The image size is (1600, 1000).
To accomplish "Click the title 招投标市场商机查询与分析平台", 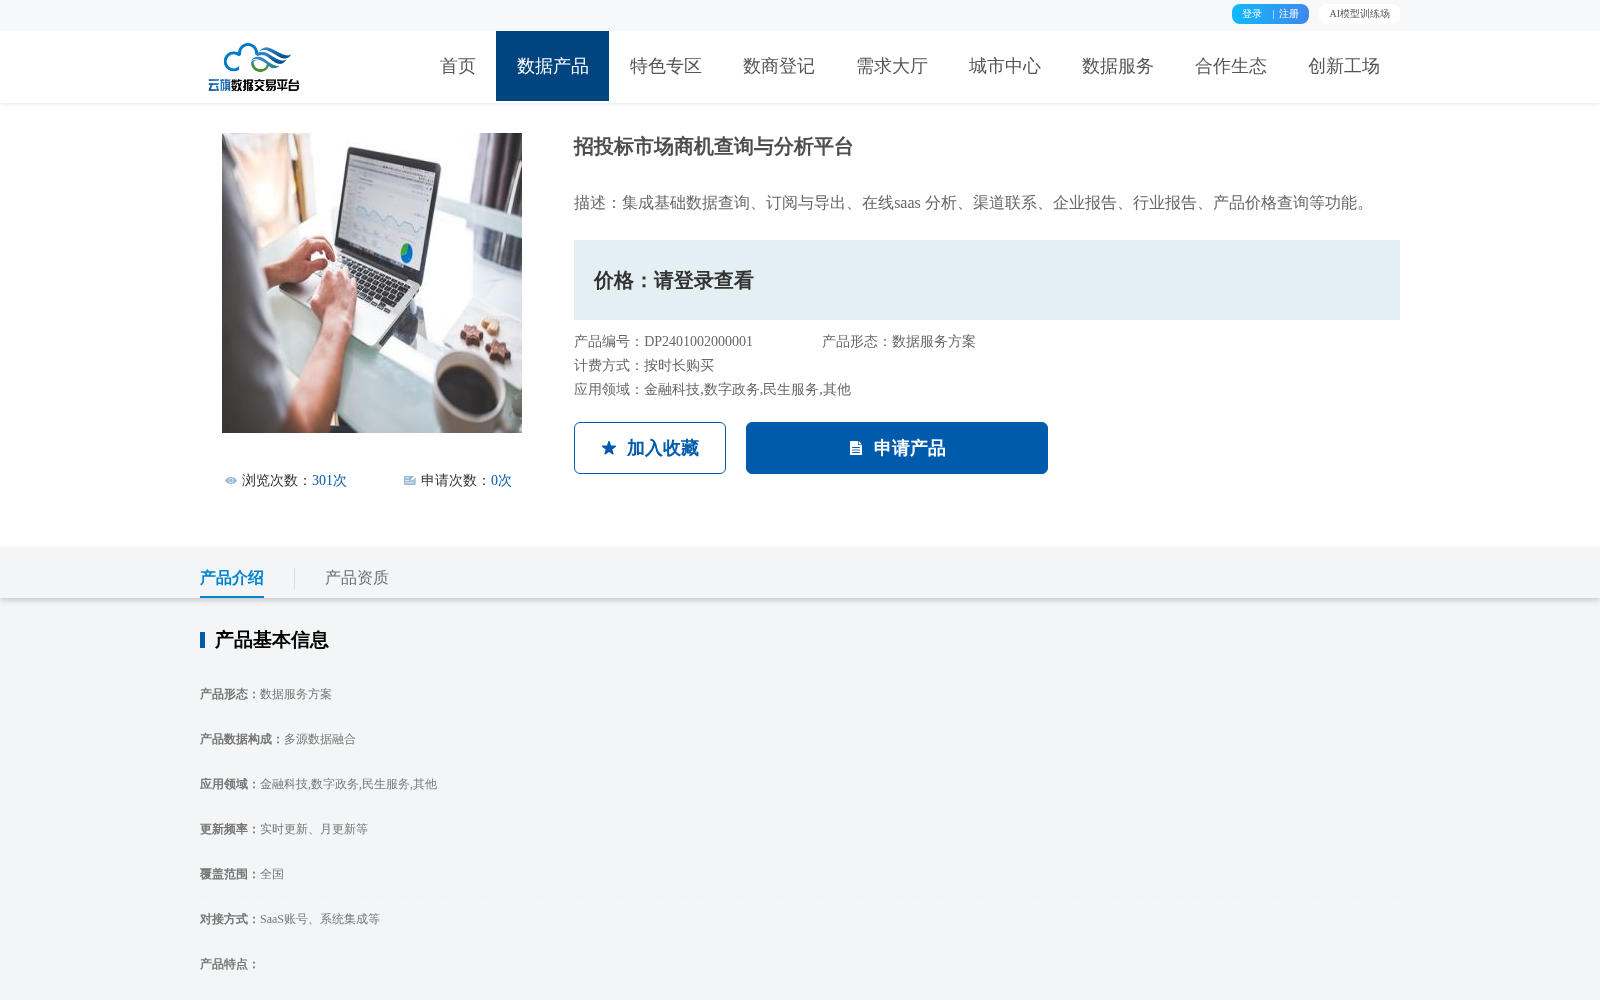I will coord(713,147).
